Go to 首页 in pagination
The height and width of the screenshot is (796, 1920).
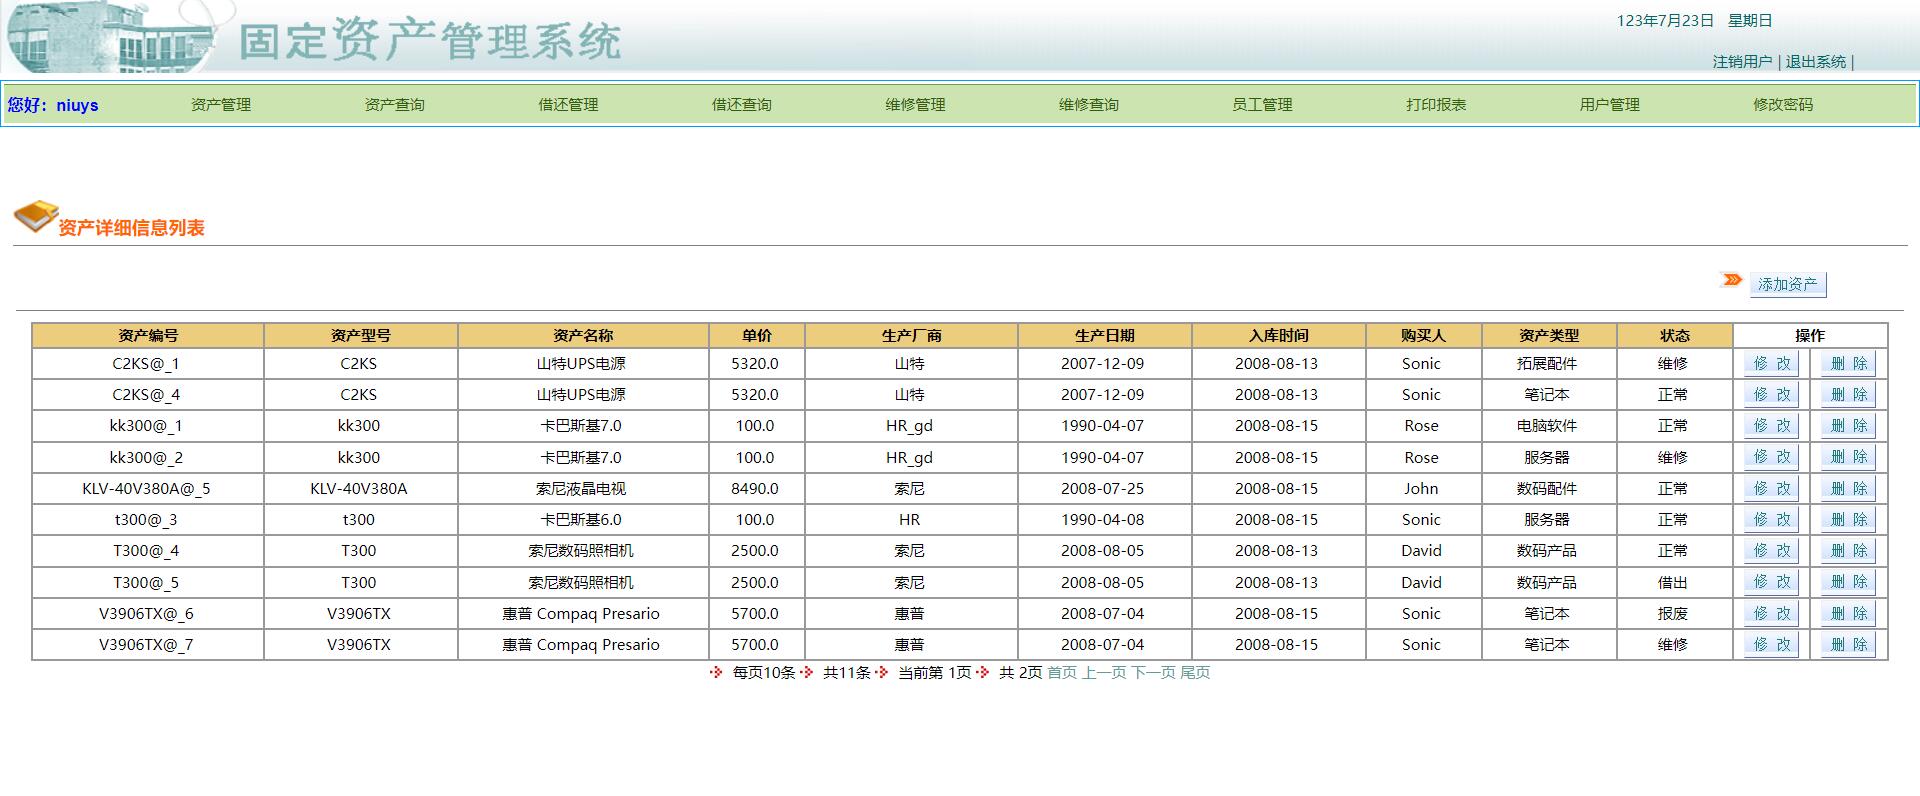coord(1062,673)
